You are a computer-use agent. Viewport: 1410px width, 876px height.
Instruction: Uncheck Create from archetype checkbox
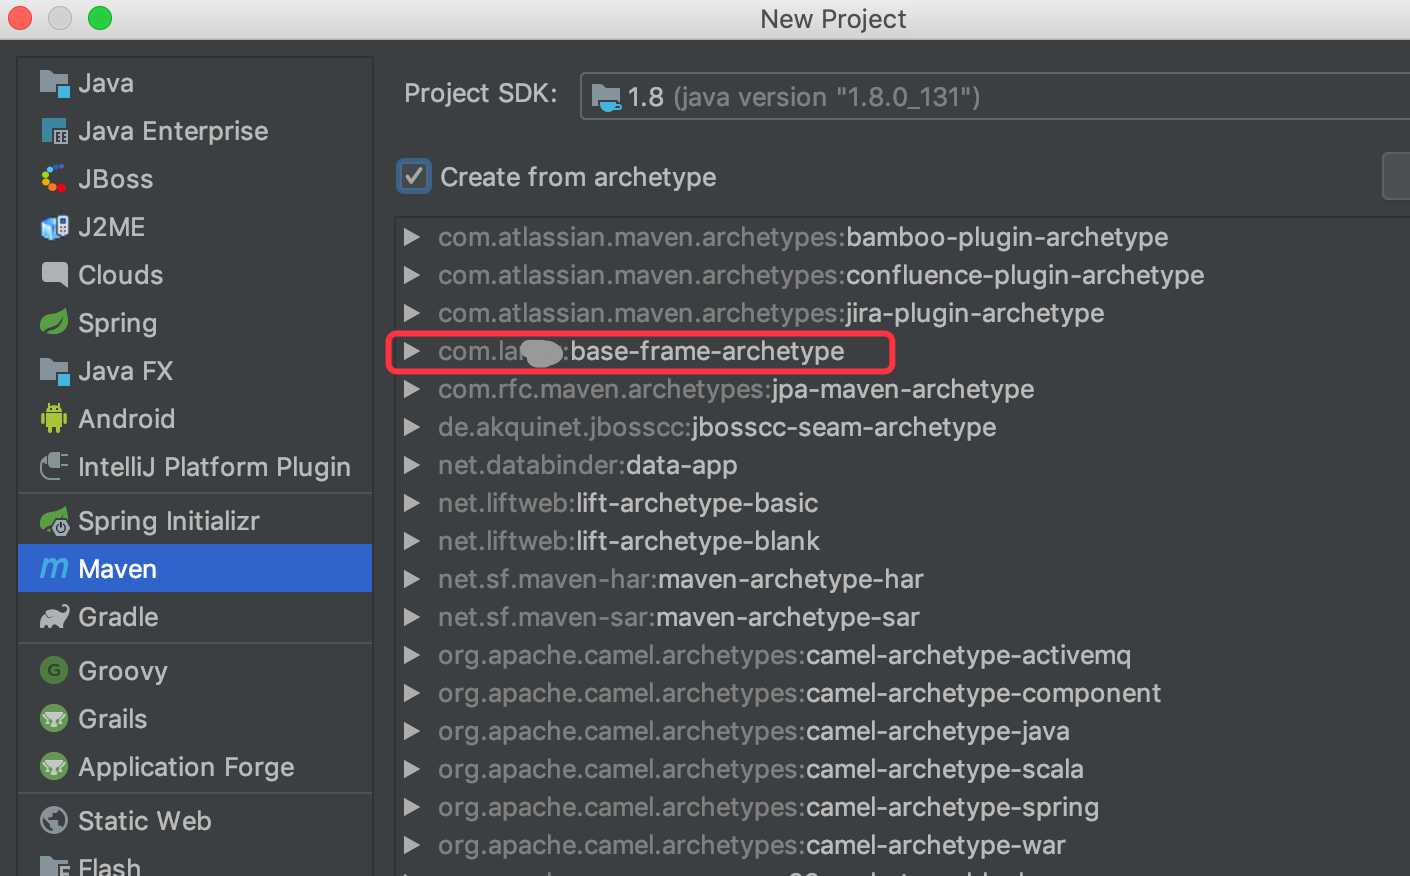coord(414,177)
